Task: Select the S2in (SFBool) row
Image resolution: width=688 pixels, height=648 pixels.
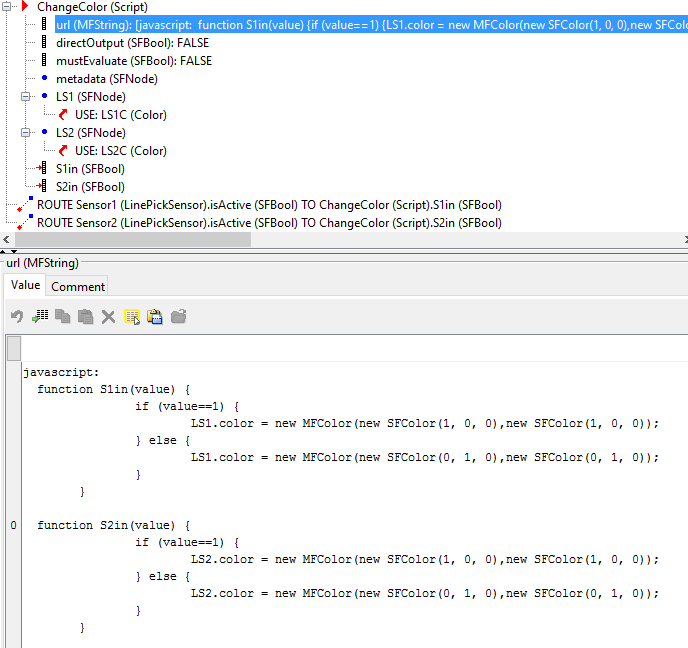Action: click(90, 186)
